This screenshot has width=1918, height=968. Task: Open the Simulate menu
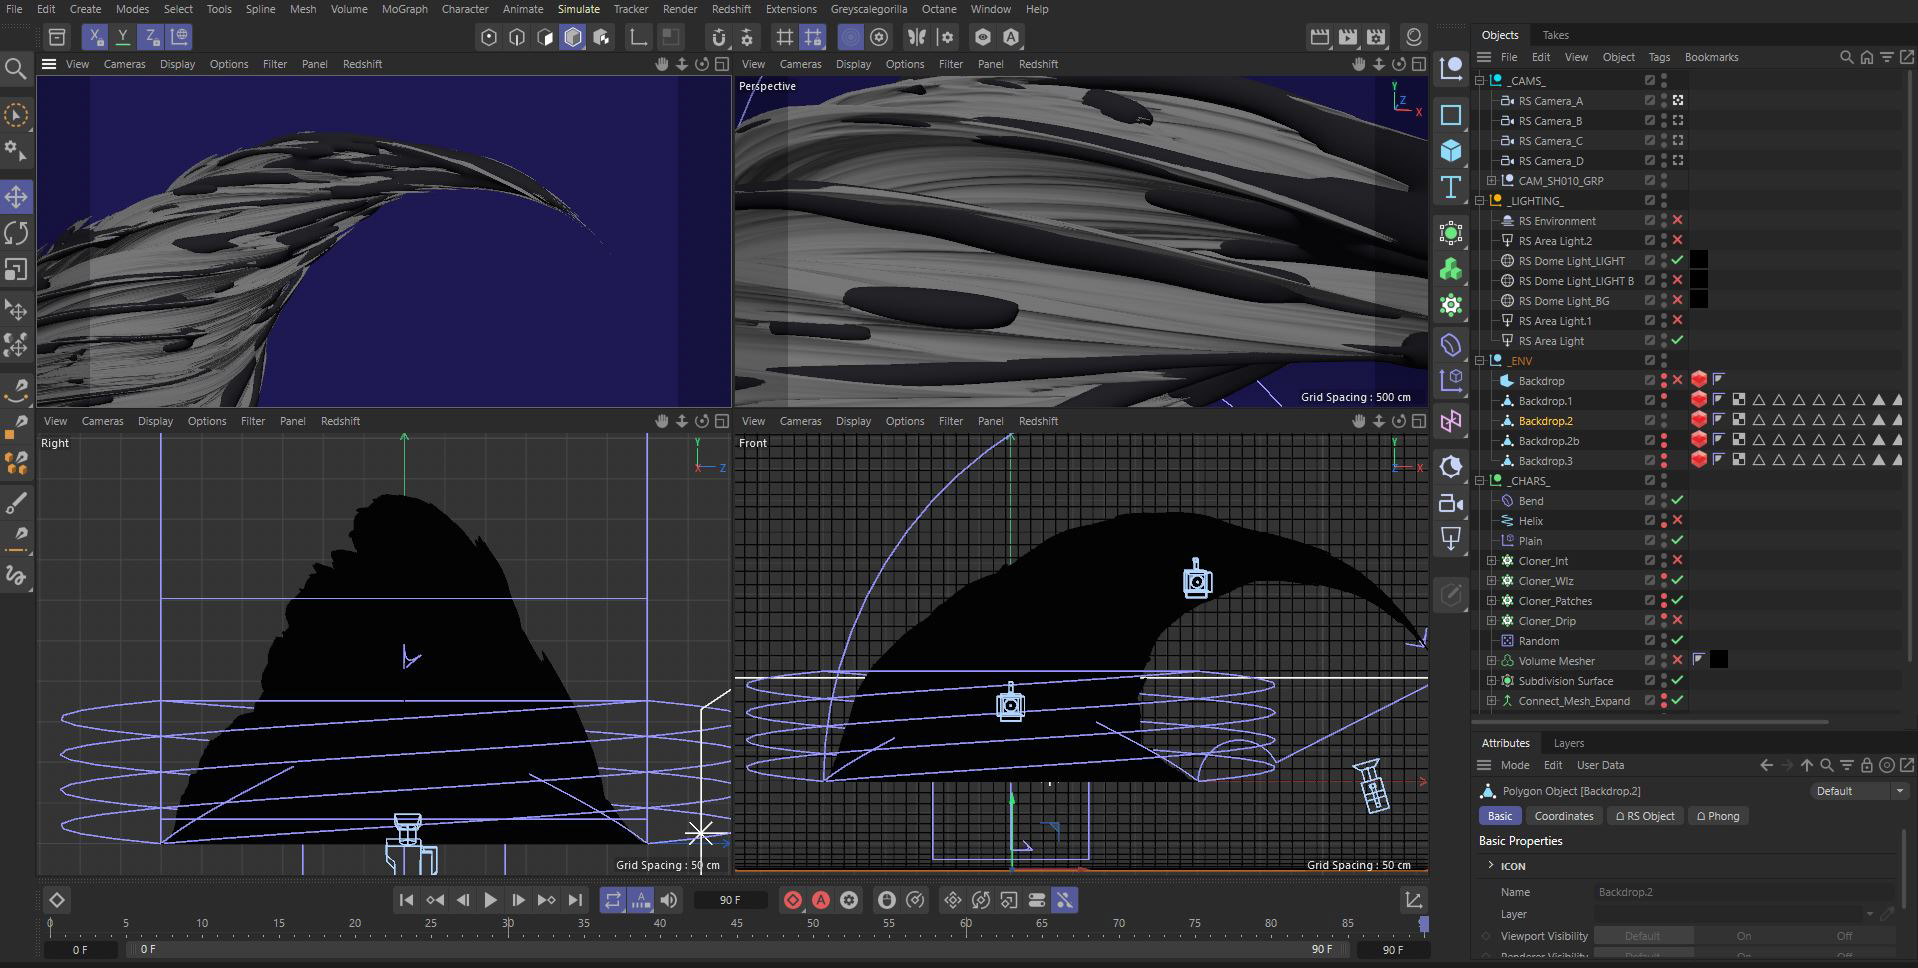click(578, 9)
